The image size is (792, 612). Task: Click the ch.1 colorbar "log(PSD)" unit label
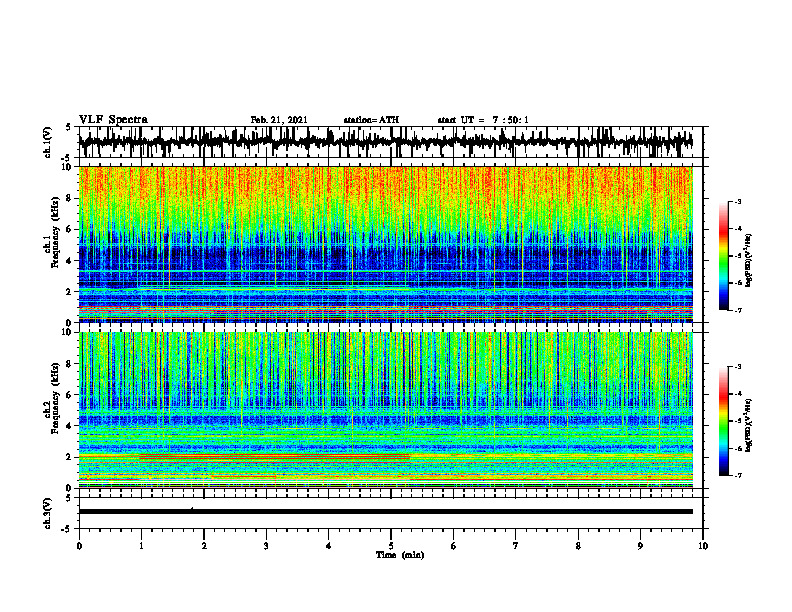(749, 261)
